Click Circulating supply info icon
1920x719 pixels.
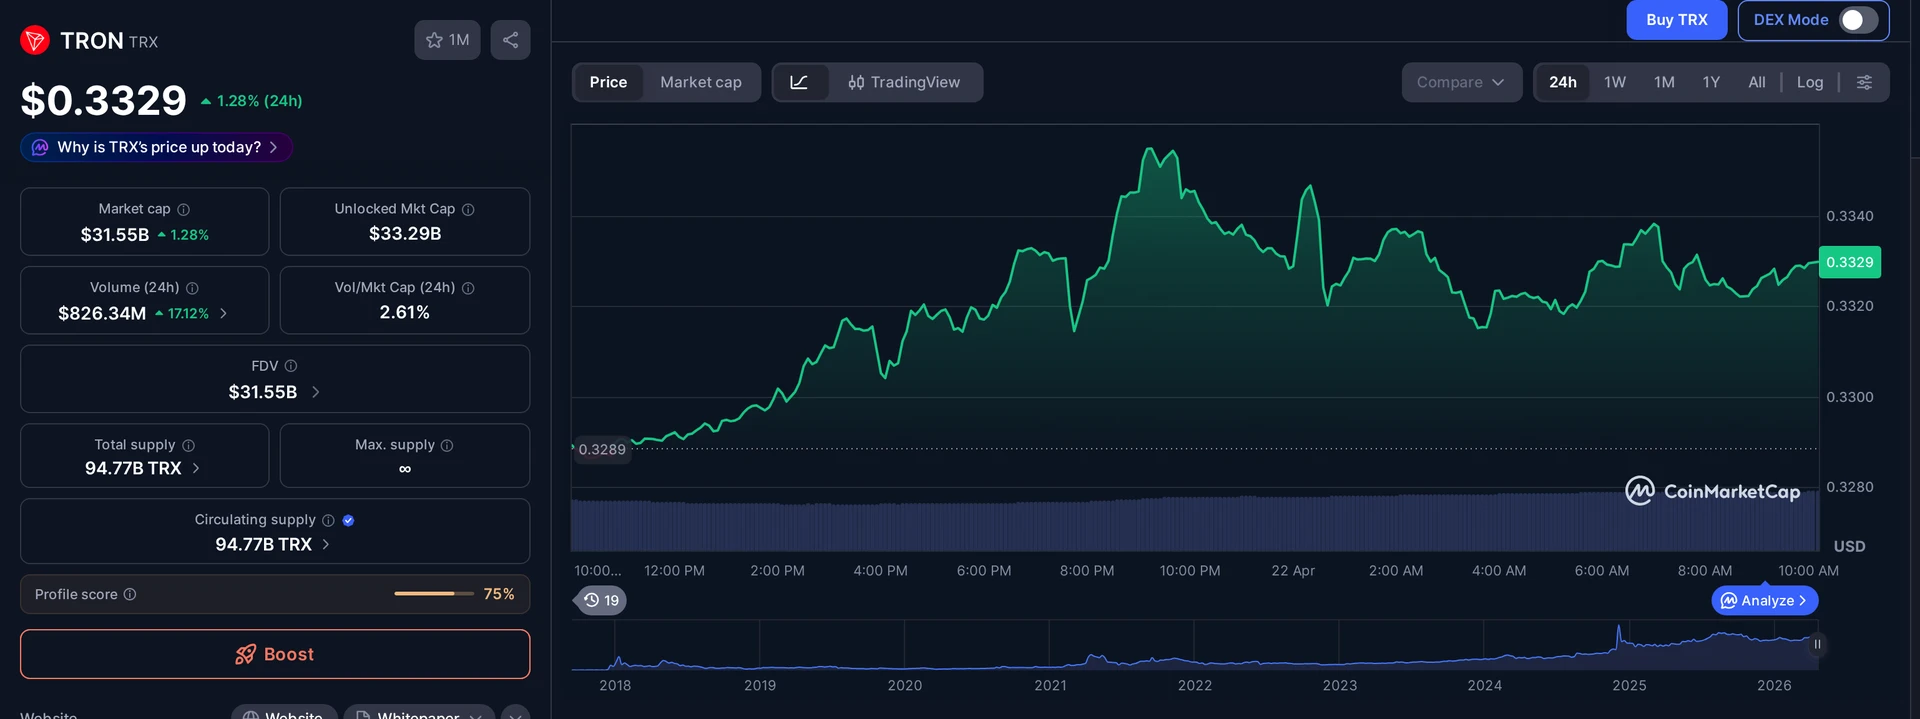pos(328,520)
